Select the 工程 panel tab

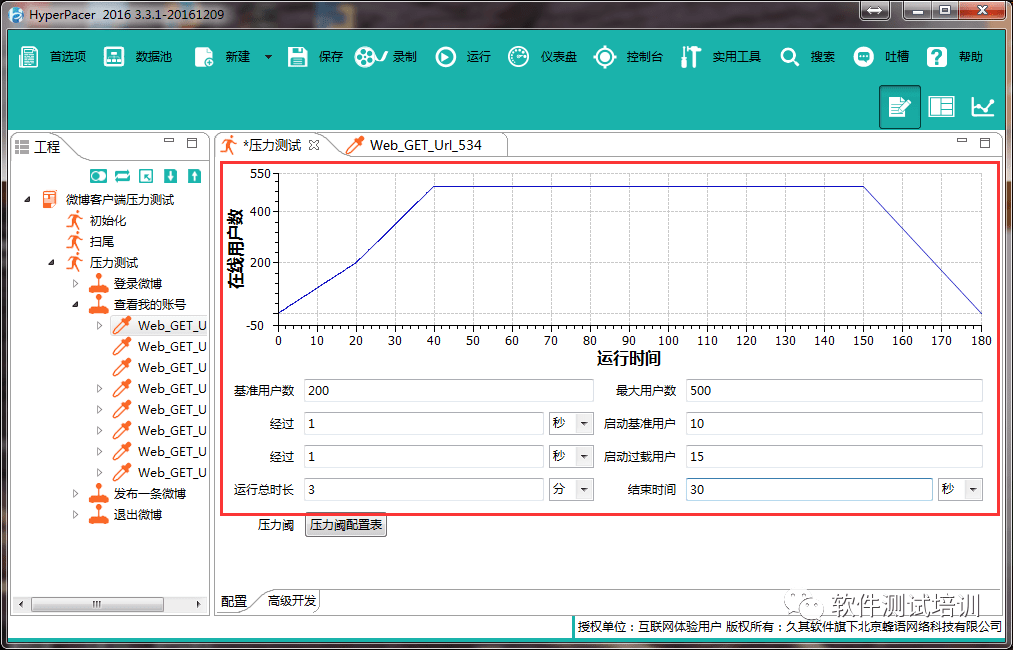[x=39, y=147]
